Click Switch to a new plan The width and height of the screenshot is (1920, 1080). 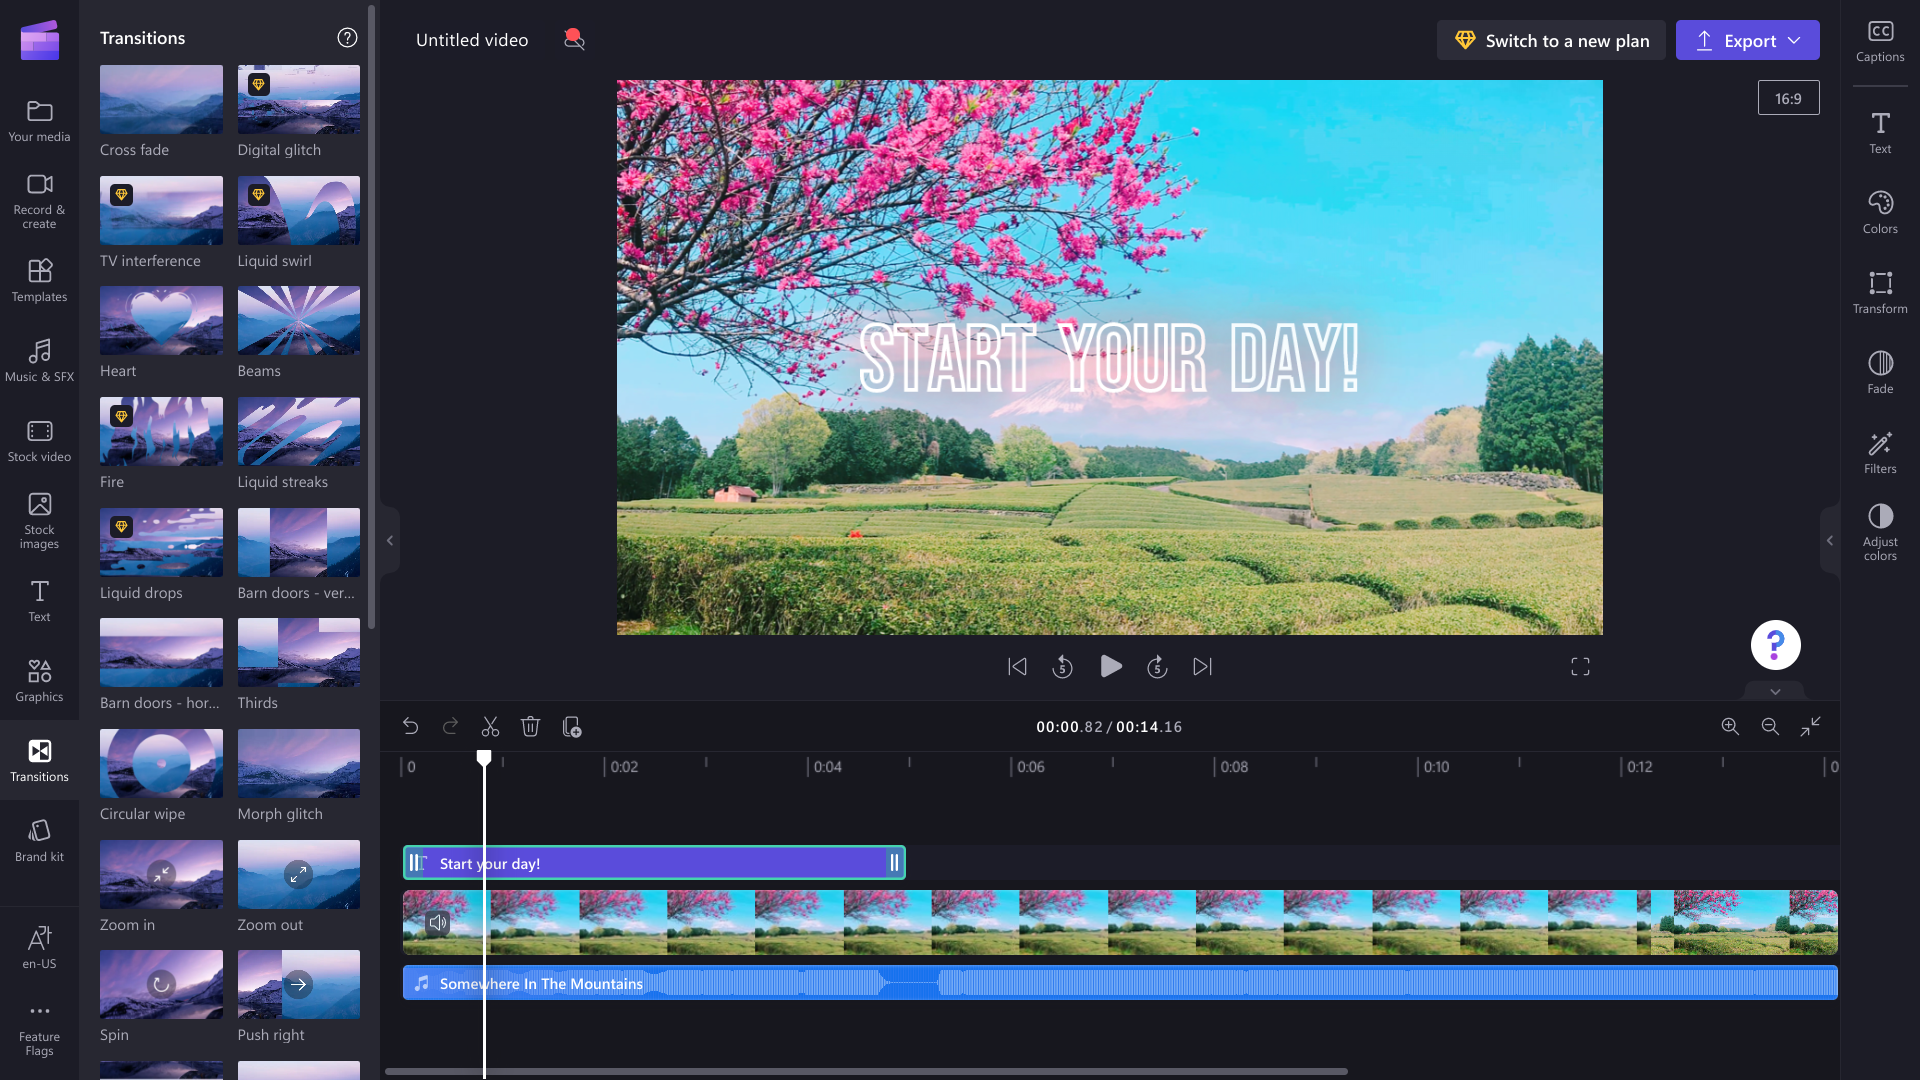pyautogui.click(x=1551, y=41)
